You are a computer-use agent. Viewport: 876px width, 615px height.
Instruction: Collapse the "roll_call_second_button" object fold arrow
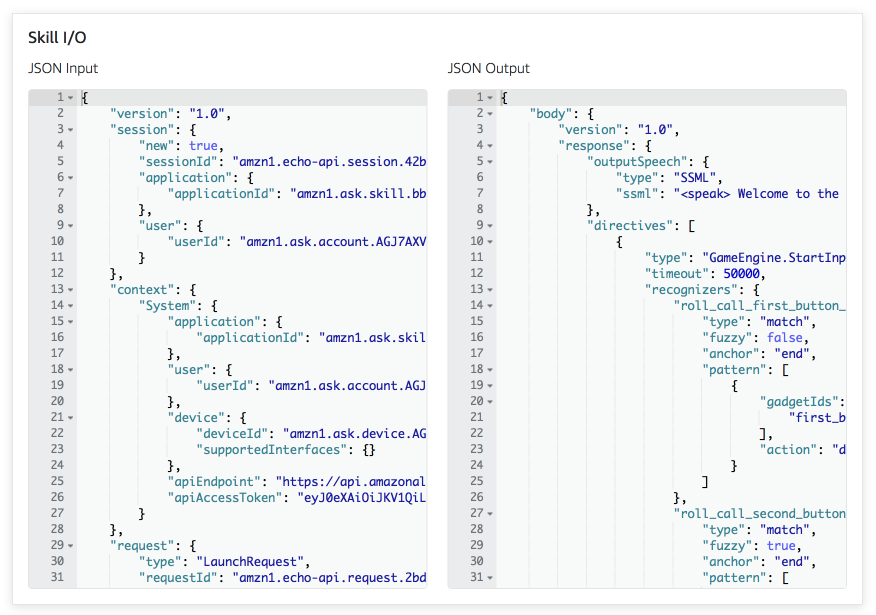pos(491,513)
